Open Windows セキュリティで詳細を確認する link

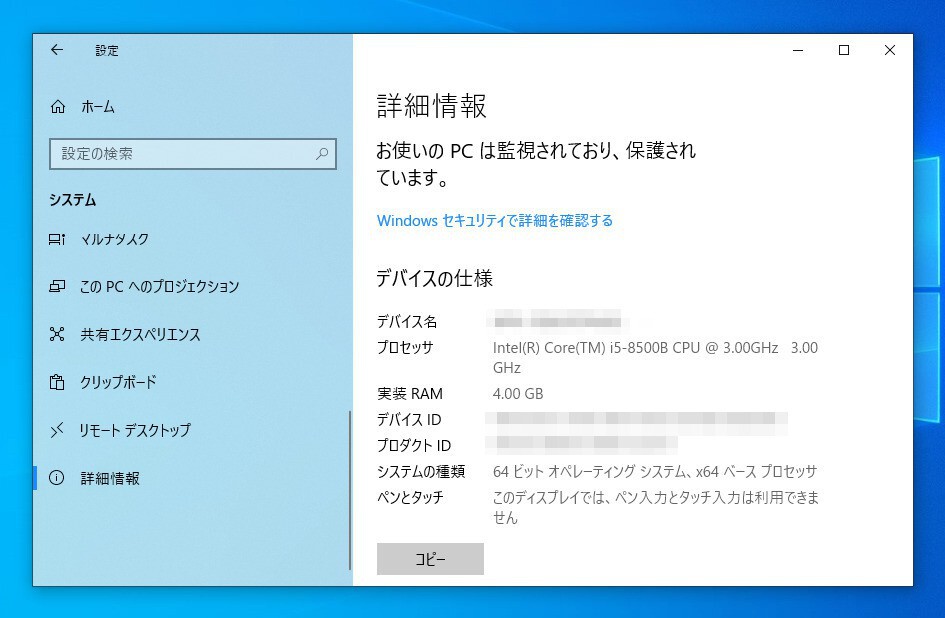tap(495, 221)
